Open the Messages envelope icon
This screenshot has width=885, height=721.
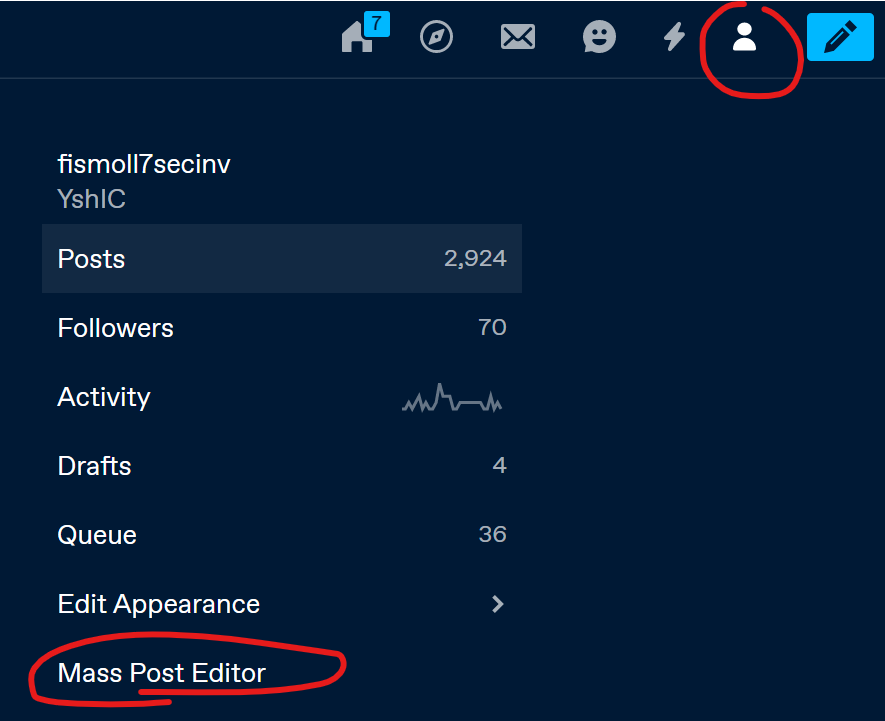518,37
